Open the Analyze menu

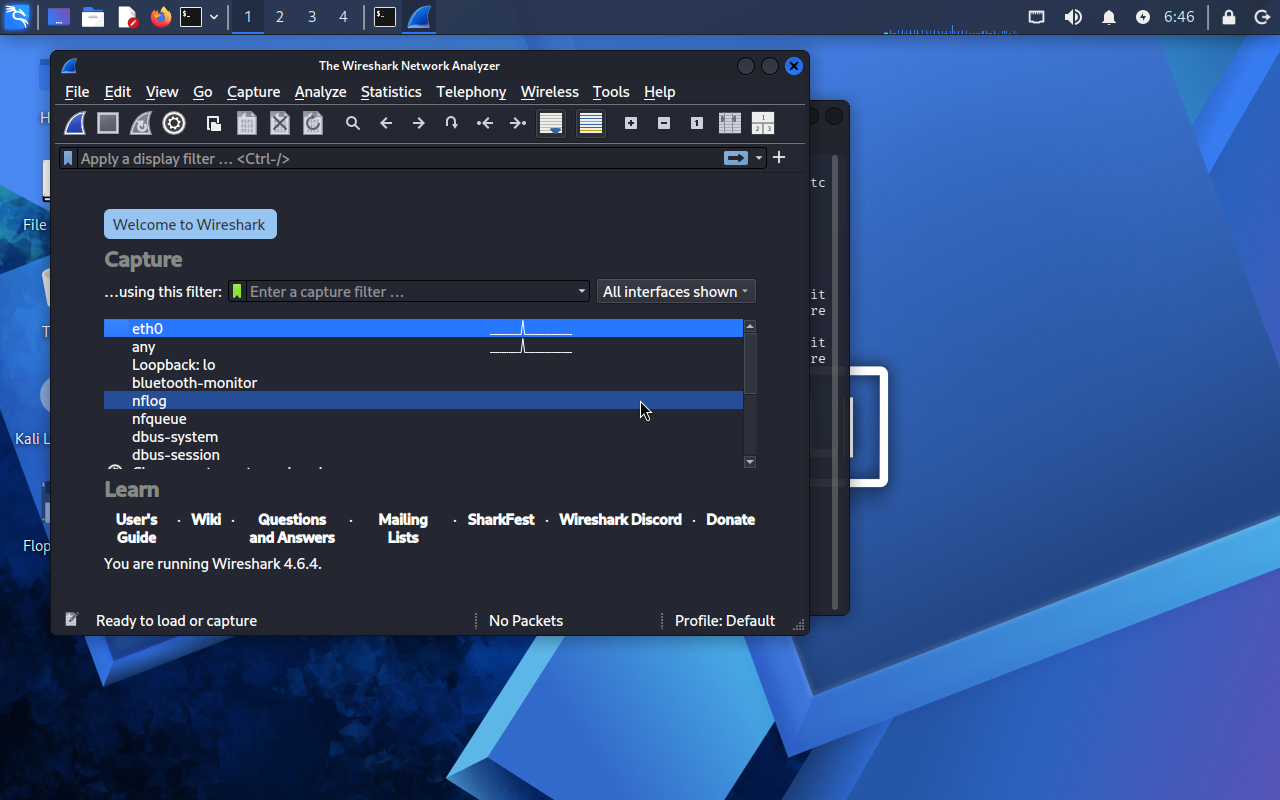320,92
